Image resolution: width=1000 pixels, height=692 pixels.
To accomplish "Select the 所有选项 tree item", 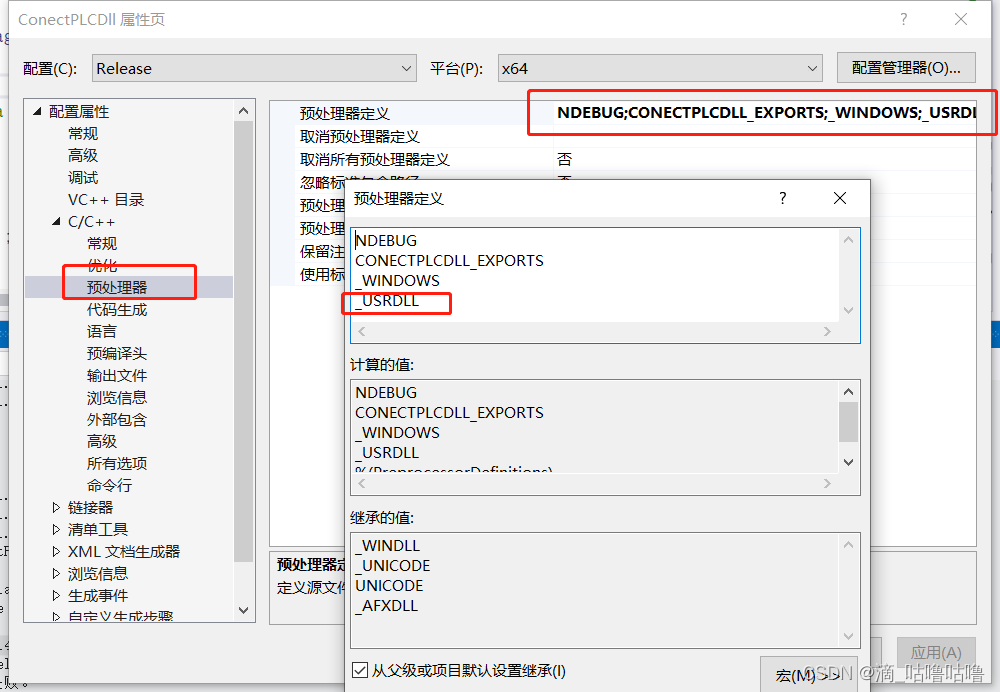I will [x=117, y=463].
